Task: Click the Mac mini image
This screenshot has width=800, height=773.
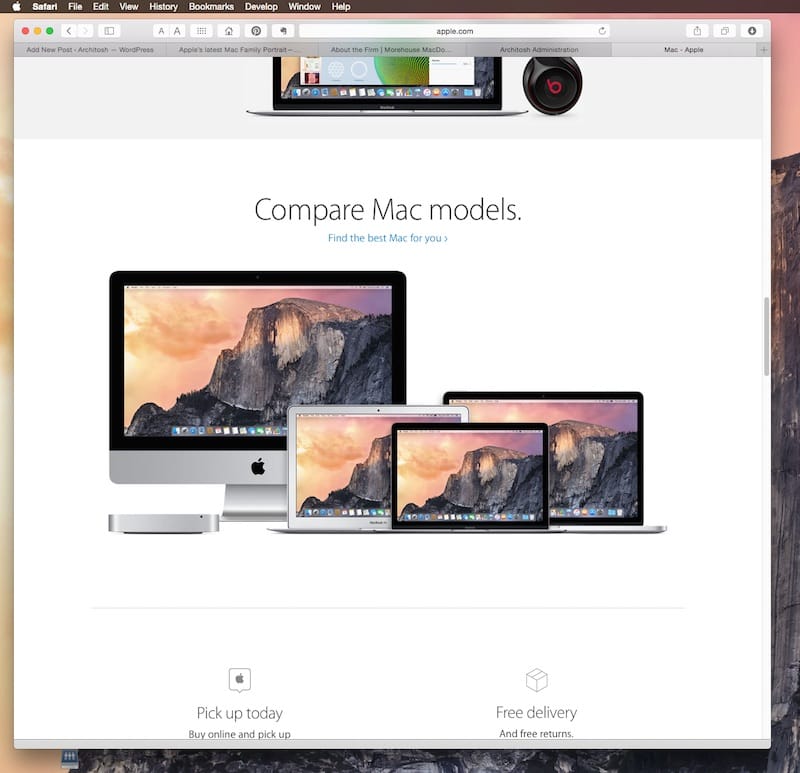Action: point(164,523)
